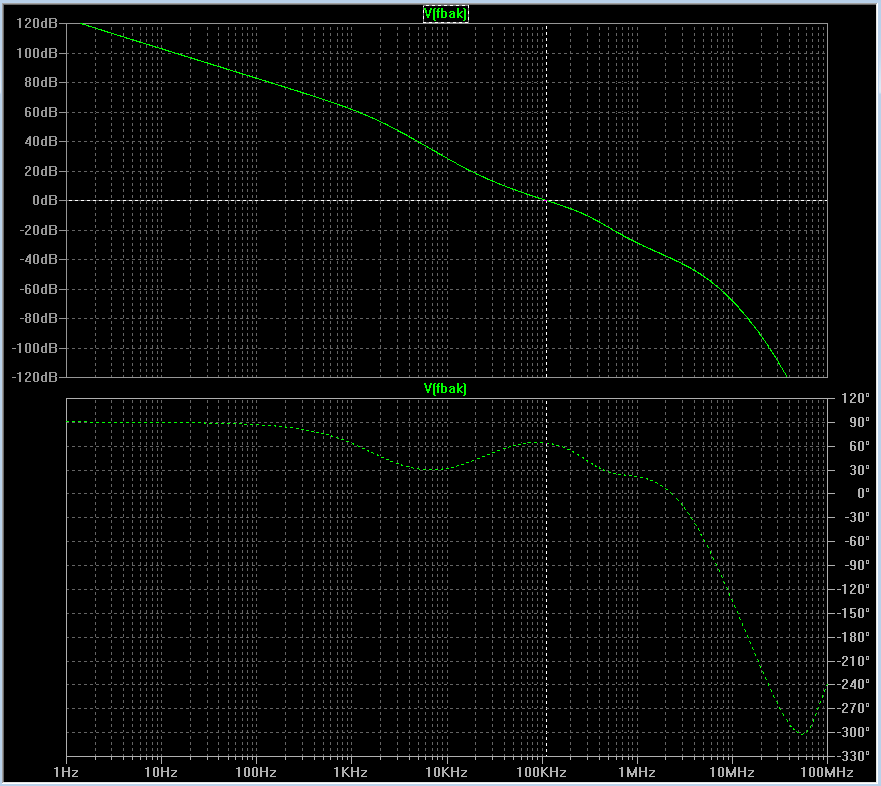The image size is (881, 786).
Task: Select the -80dB magnitude axis label
Action: [38, 319]
